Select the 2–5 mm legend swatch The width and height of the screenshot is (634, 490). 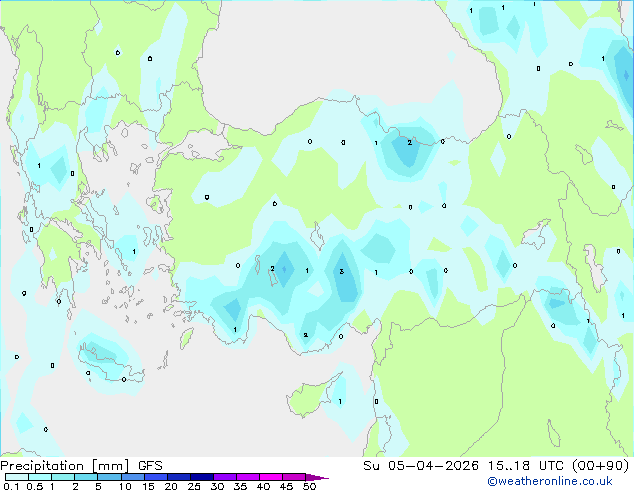(86, 477)
